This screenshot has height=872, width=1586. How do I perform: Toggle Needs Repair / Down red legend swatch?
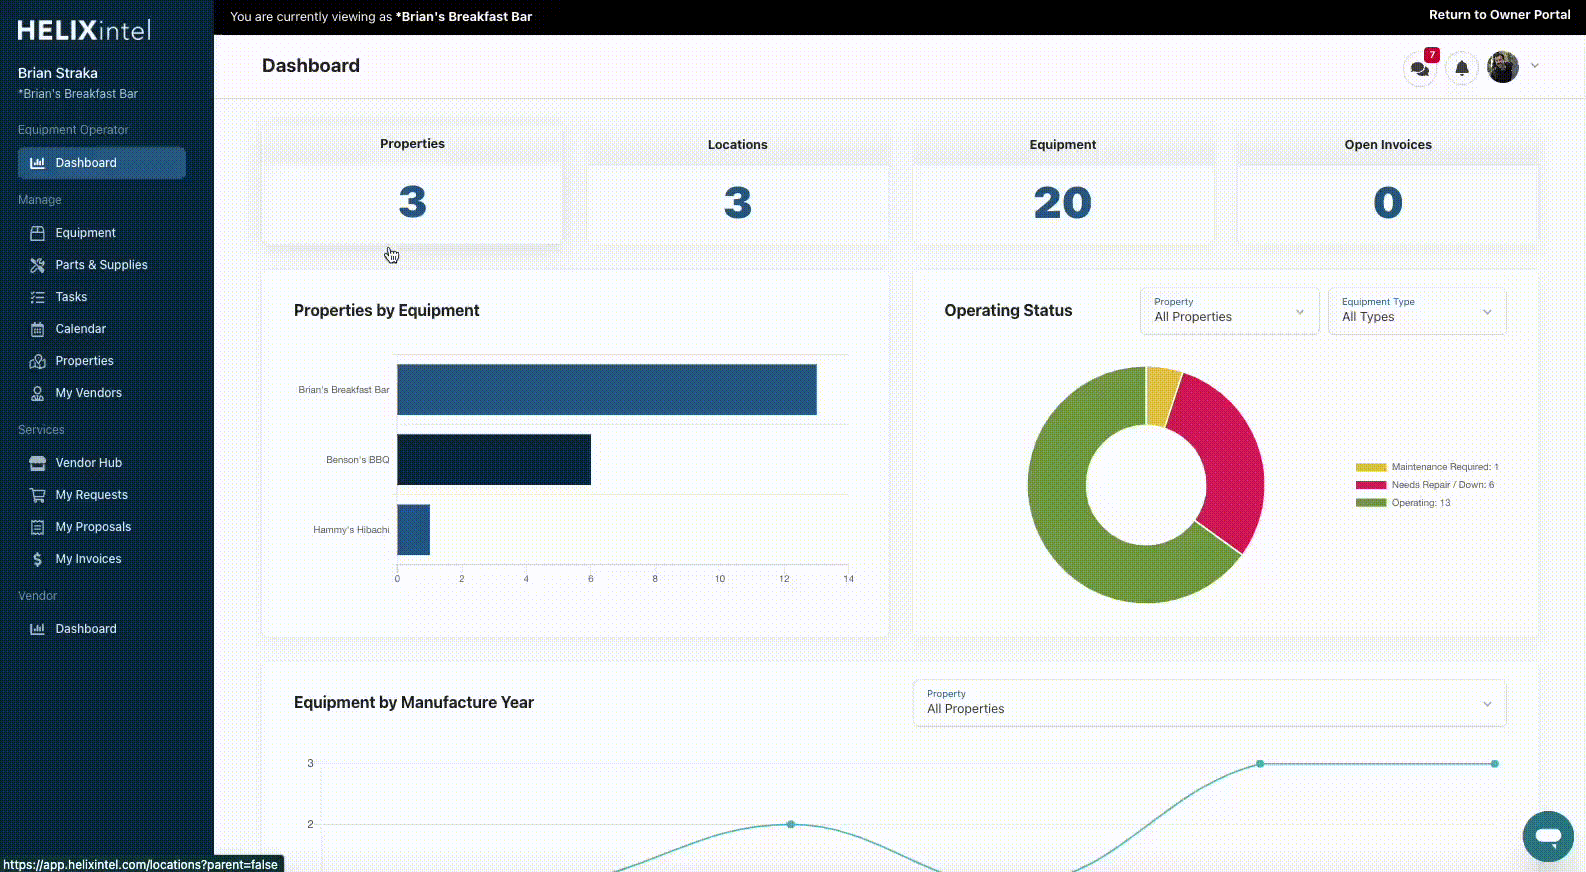click(1371, 485)
